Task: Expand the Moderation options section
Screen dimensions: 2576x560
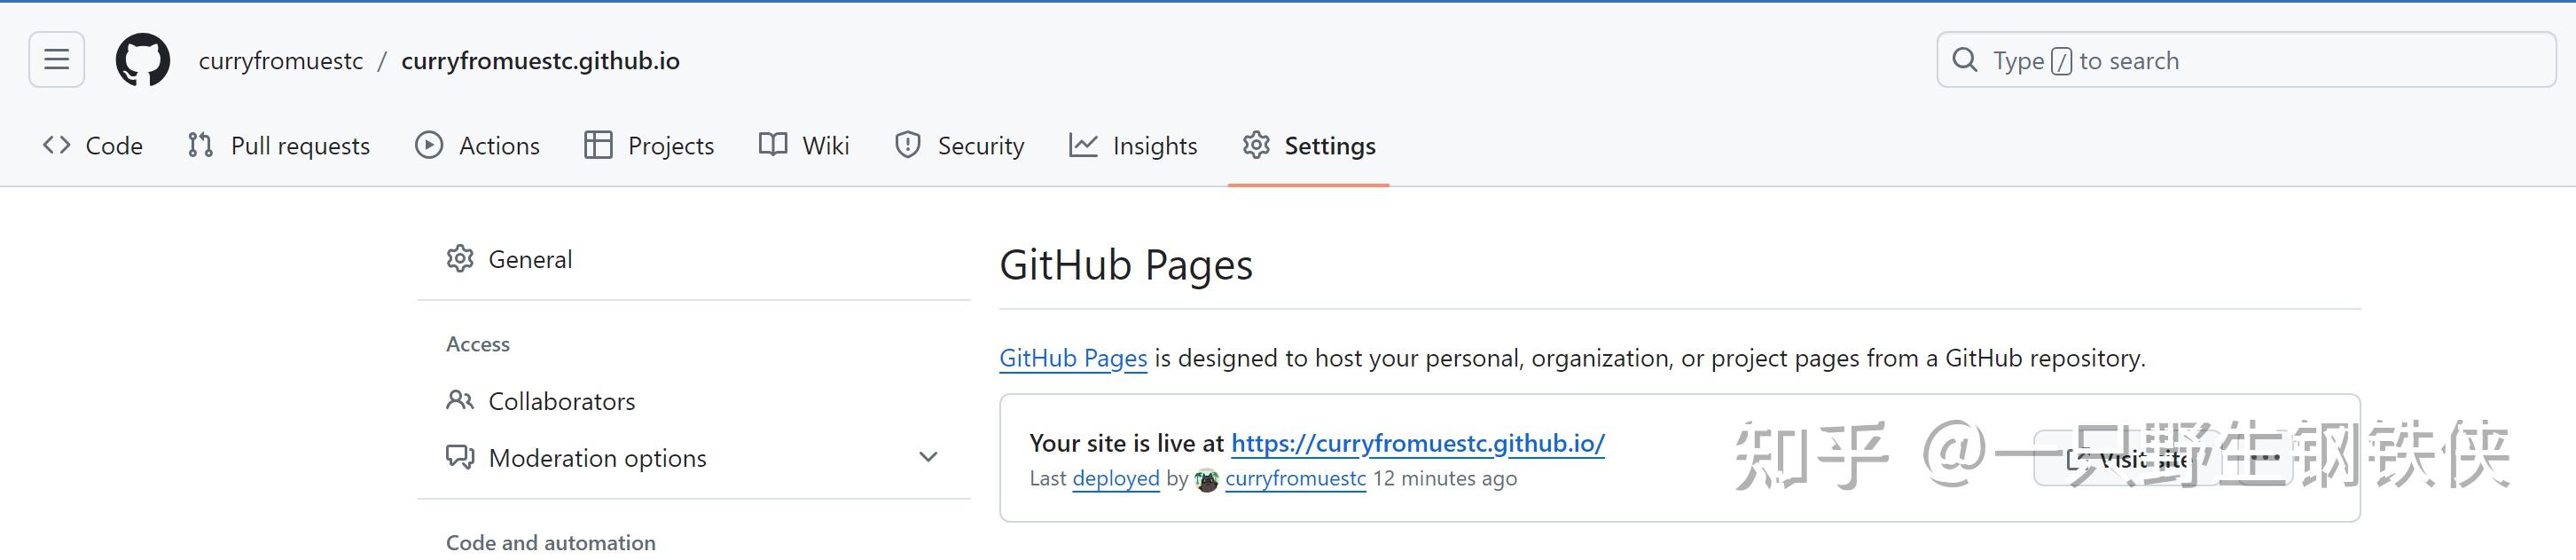Action: tap(928, 456)
